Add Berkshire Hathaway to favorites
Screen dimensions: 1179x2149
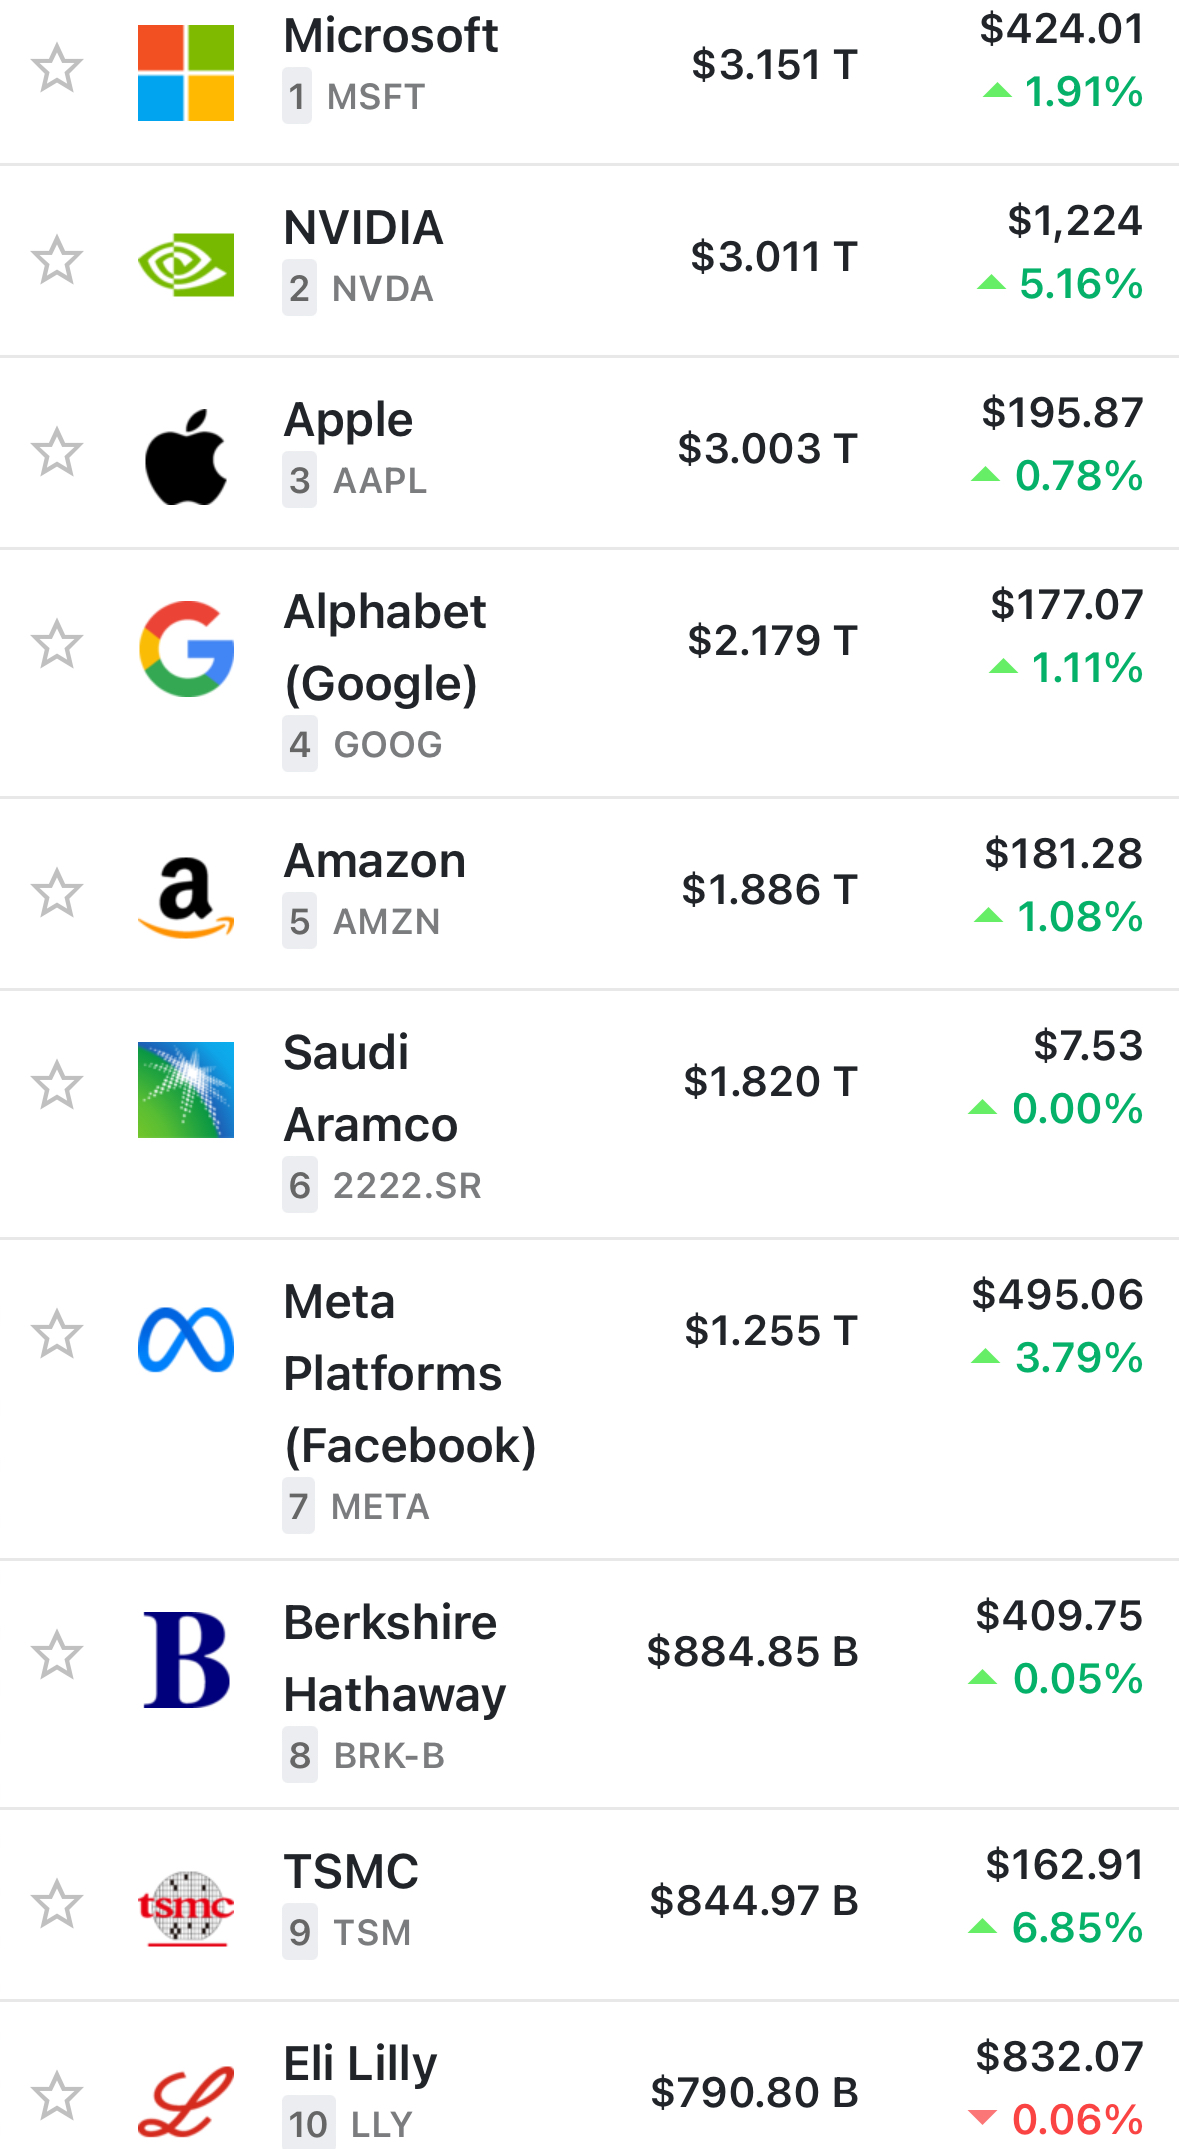pyautogui.click(x=57, y=1655)
